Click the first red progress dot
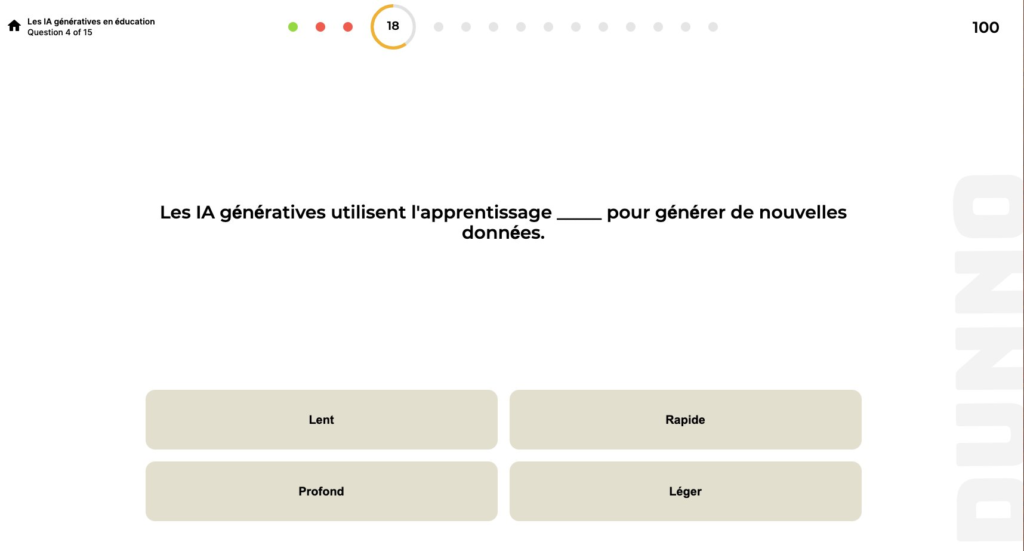This screenshot has height=551, width=1024. 320,27
